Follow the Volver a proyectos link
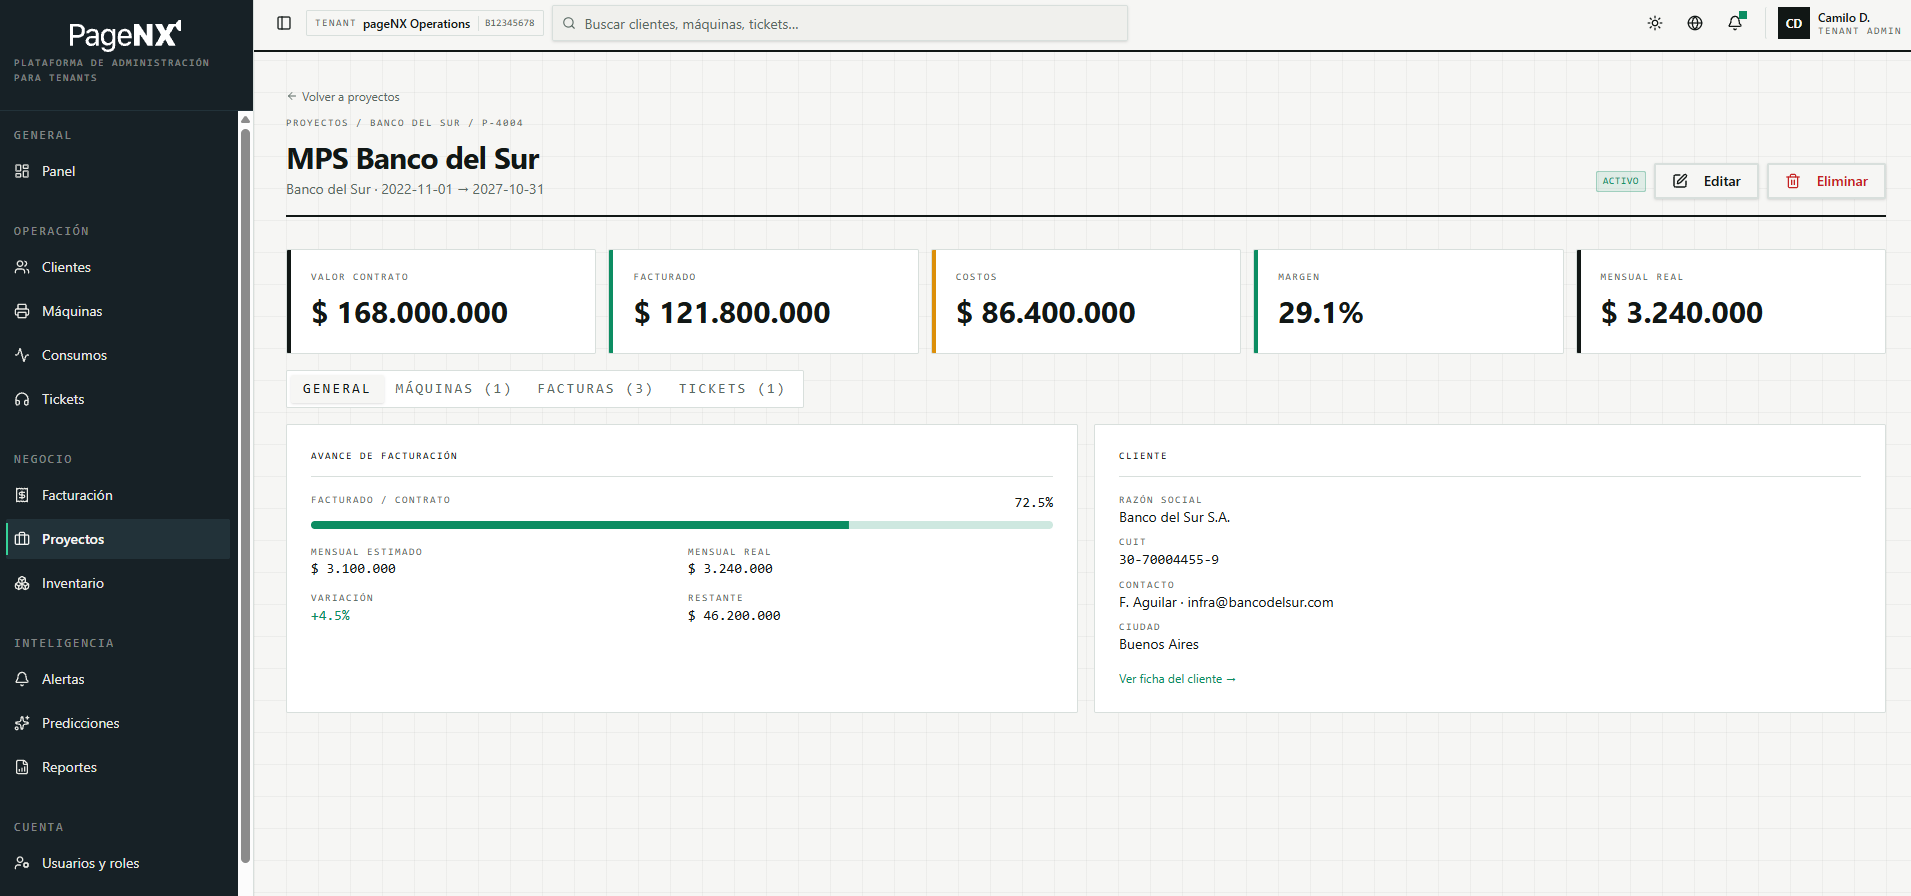Screen dimensions: 1911x896 (343, 97)
